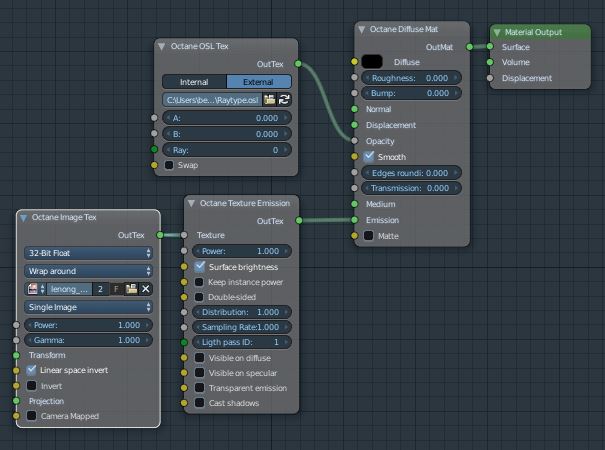Toggle fake user F button on image
This screenshot has width=605, height=450.
coord(116,289)
